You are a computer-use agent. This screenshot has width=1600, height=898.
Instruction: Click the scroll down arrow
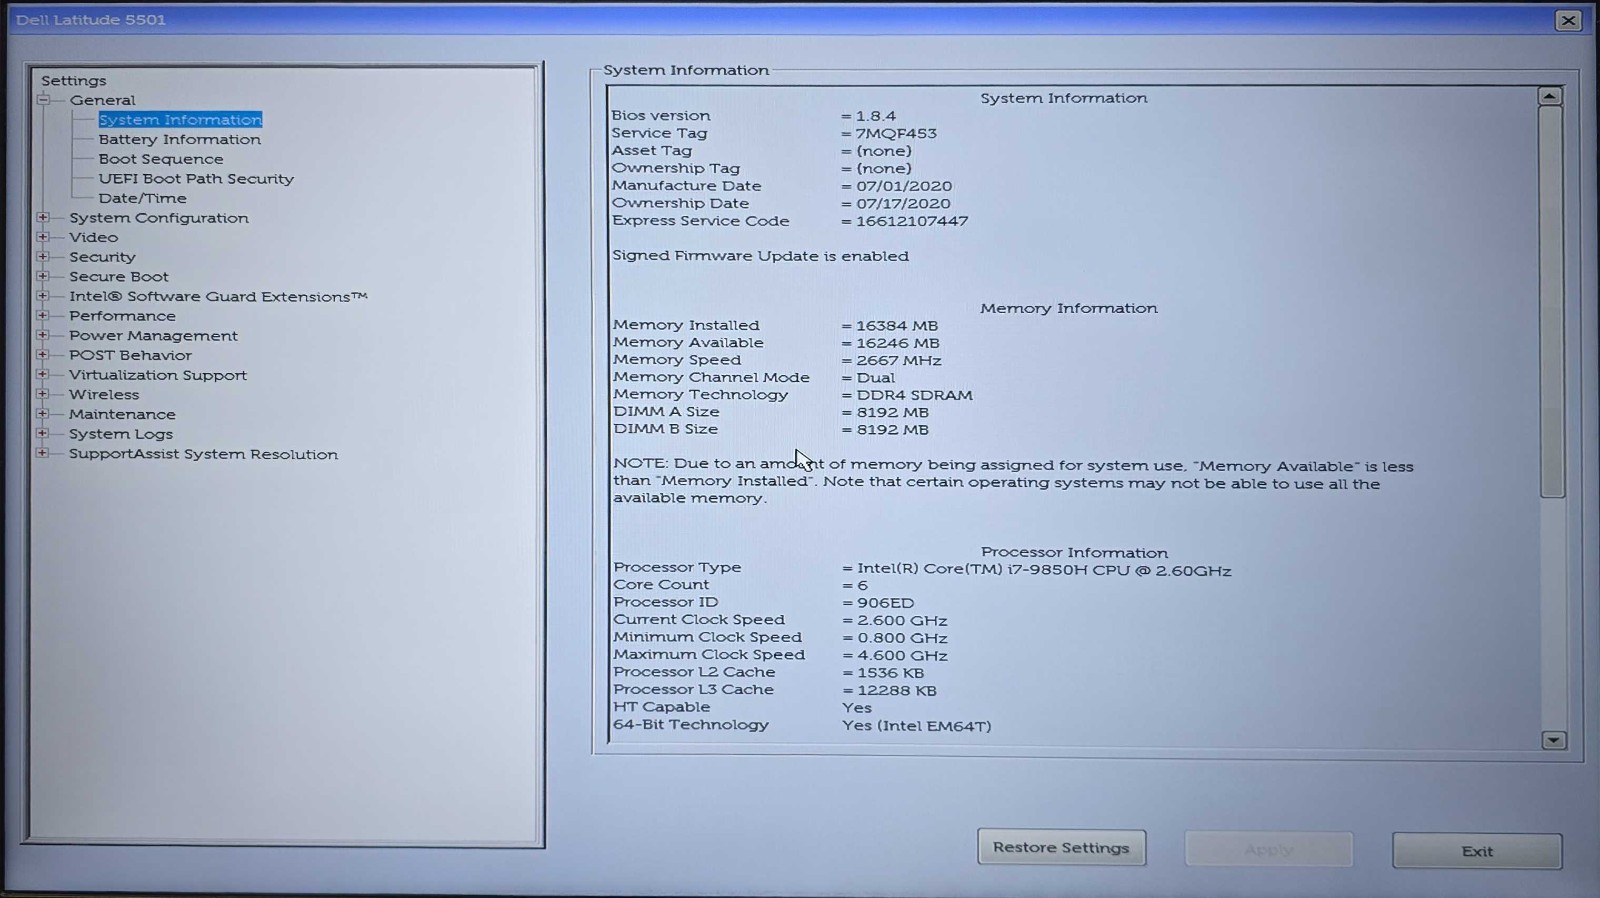pos(1553,740)
